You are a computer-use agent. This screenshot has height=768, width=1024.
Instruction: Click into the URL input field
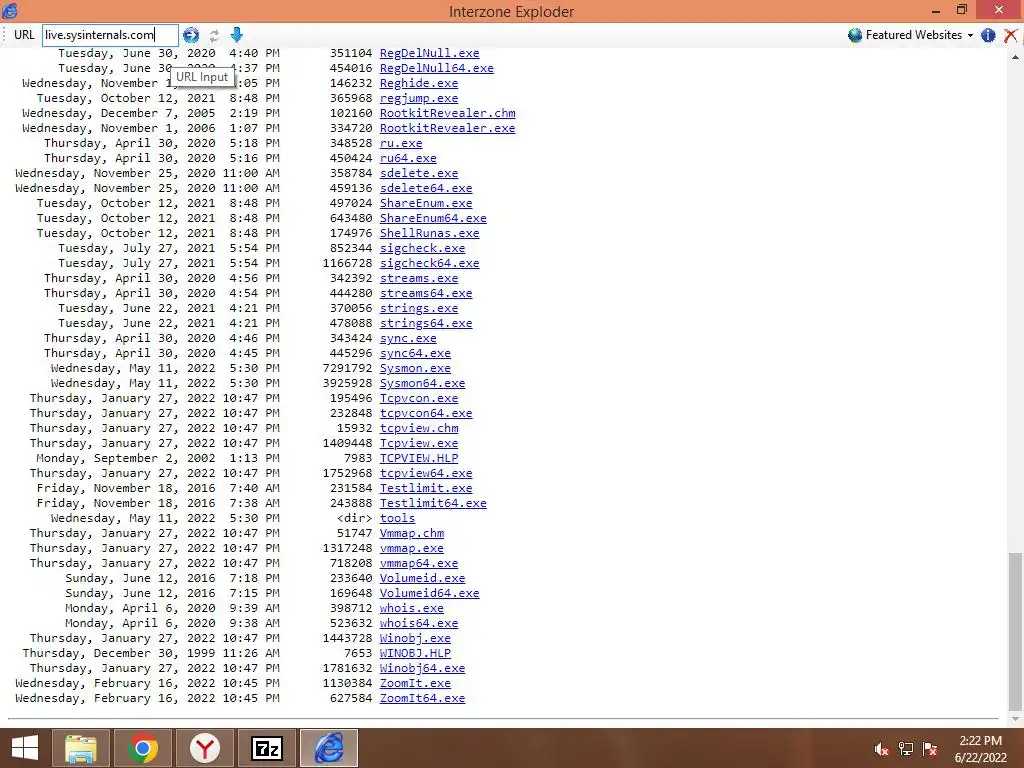110,35
